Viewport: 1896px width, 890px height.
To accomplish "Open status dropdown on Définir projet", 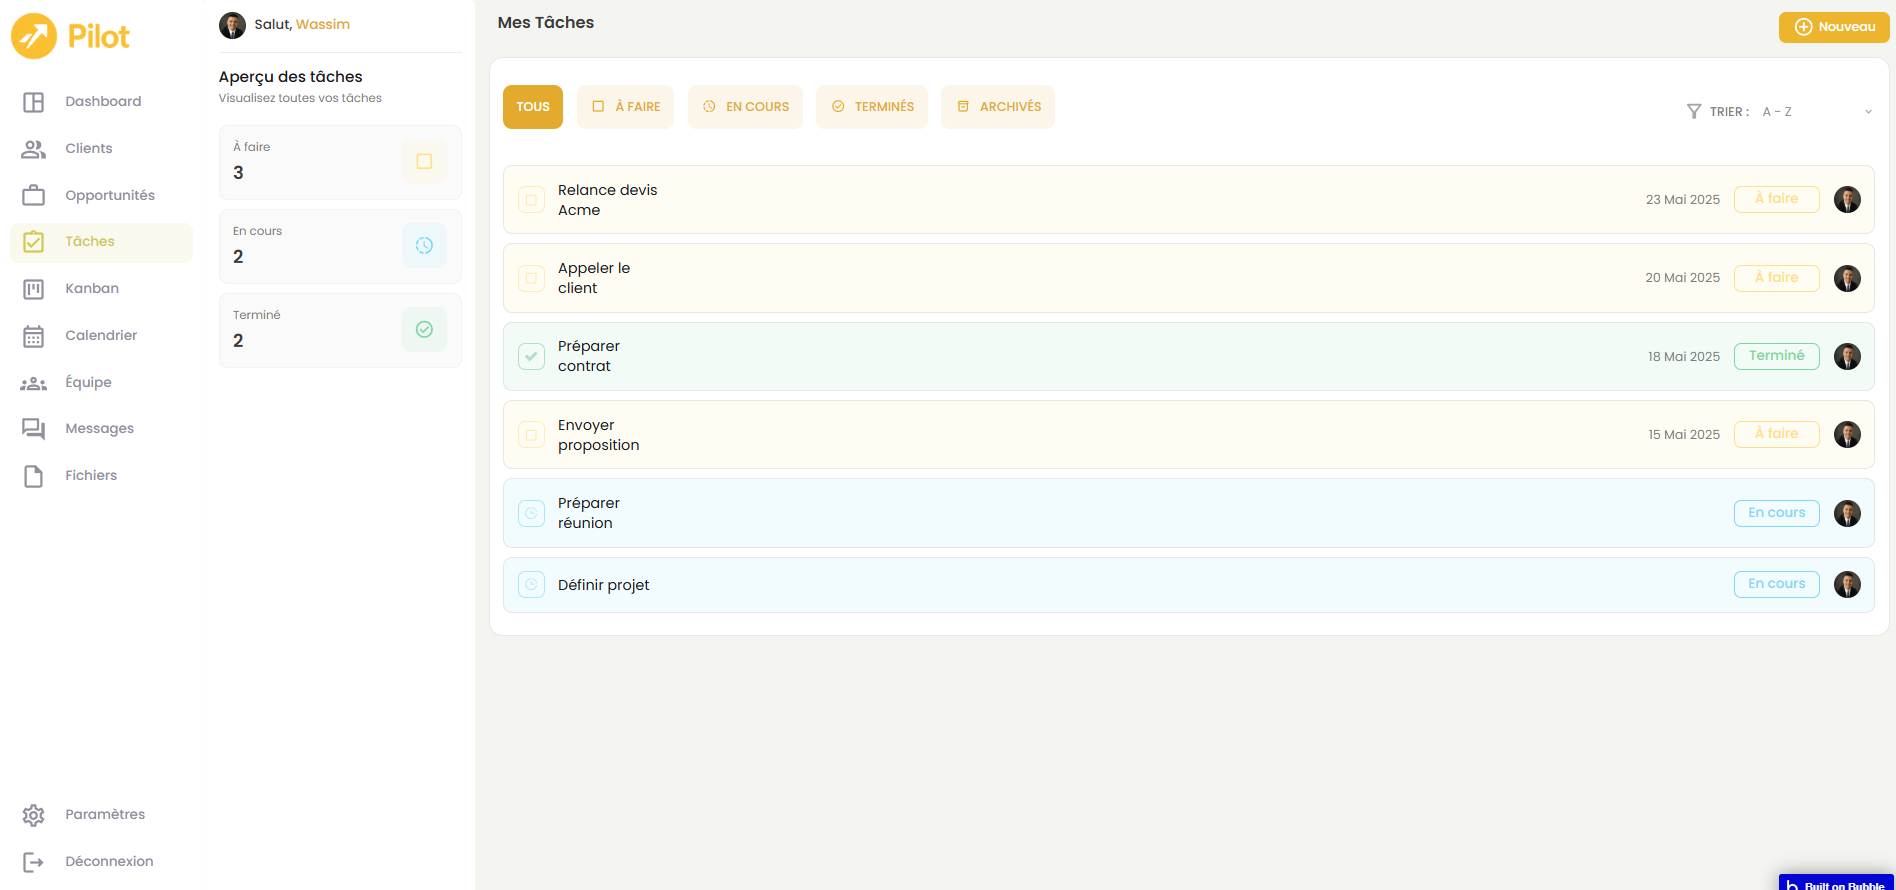I will pyautogui.click(x=1776, y=584).
